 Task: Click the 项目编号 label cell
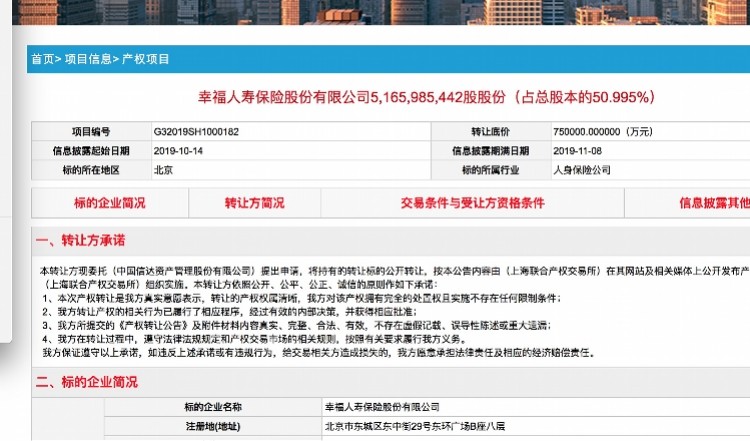pyautogui.click(x=91, y=132)
